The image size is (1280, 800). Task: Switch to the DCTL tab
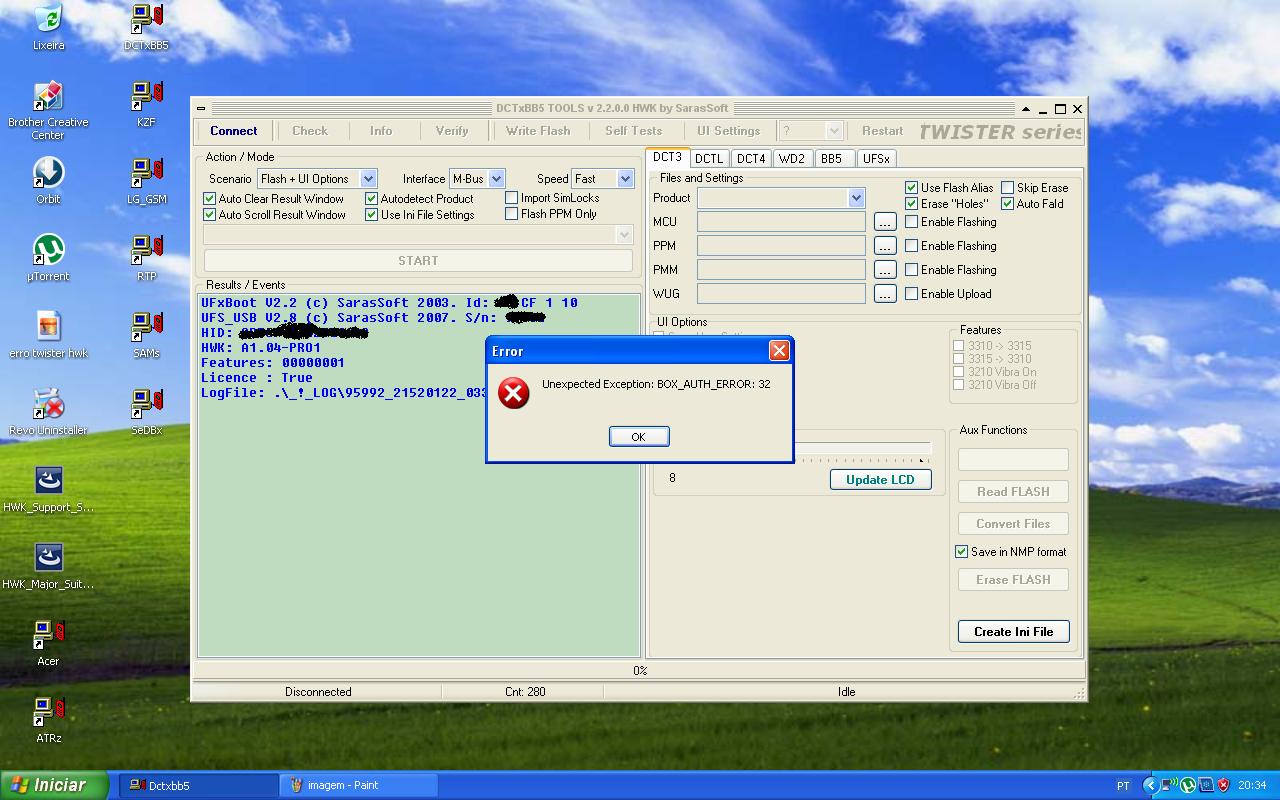pos(709,158)
